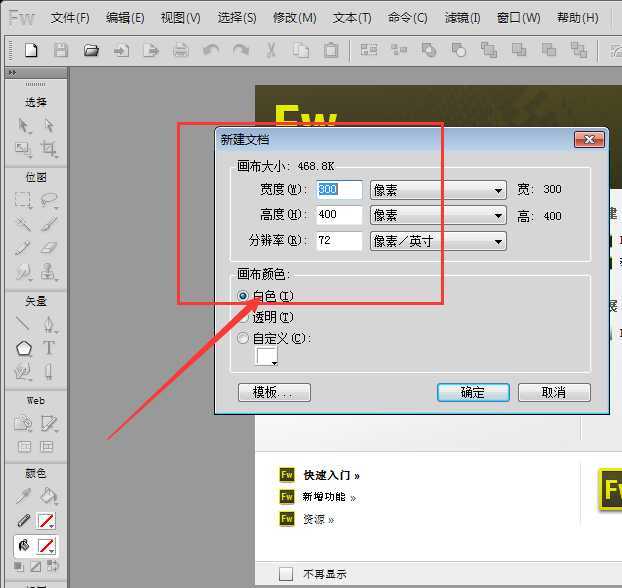This screenshot has width=622, height=588.
Task: Open the 滤镜(I) menu
Action: tap(462, 18)
